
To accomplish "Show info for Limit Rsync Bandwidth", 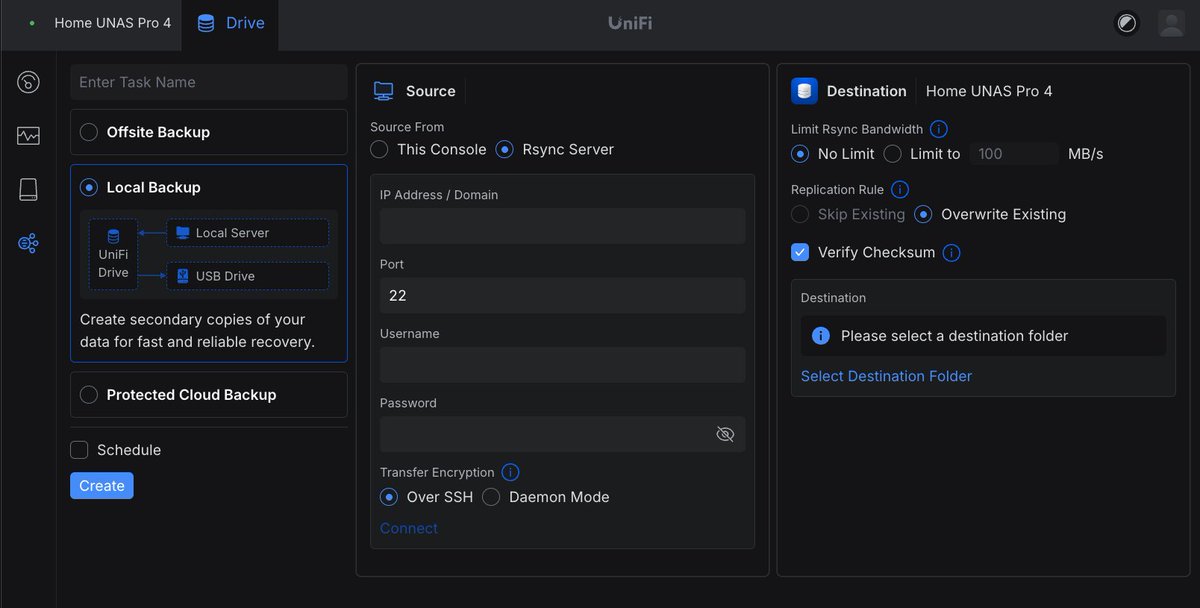I will 939,129.
